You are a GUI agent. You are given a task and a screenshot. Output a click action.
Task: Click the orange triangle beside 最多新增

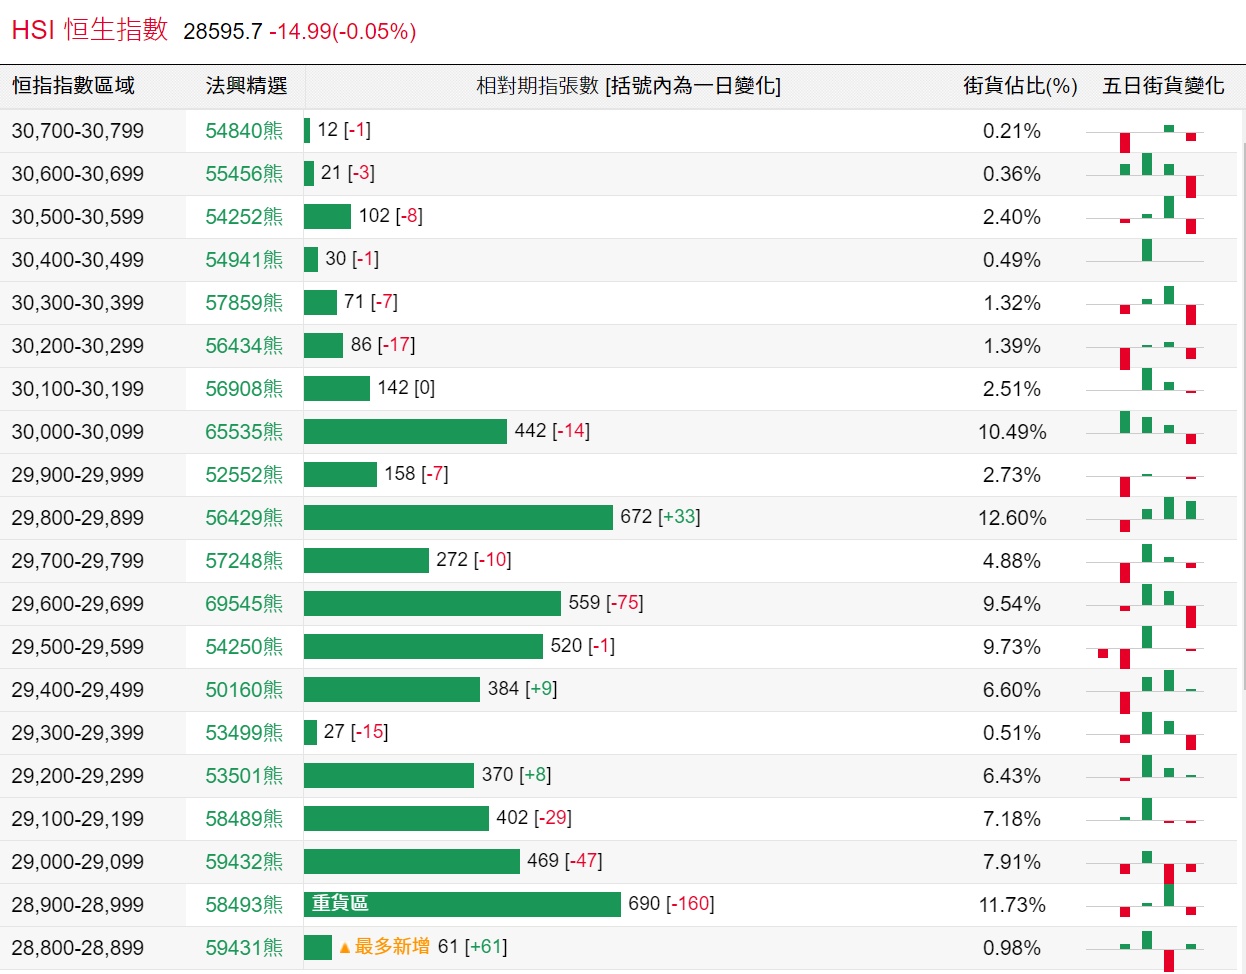click(x=345, y=947)
